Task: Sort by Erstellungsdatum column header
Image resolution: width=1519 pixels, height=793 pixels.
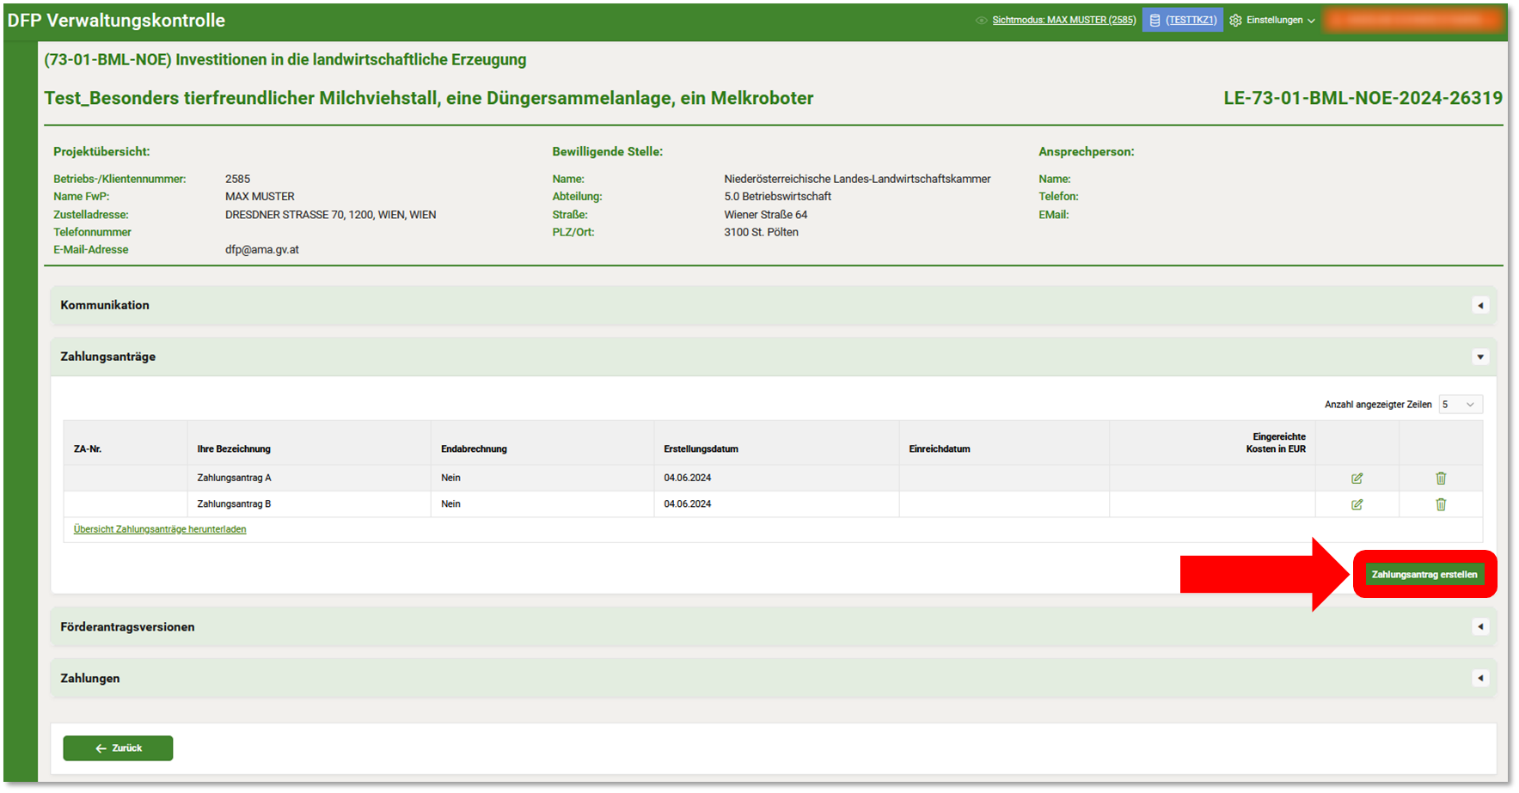Action: tap(701, 449)
